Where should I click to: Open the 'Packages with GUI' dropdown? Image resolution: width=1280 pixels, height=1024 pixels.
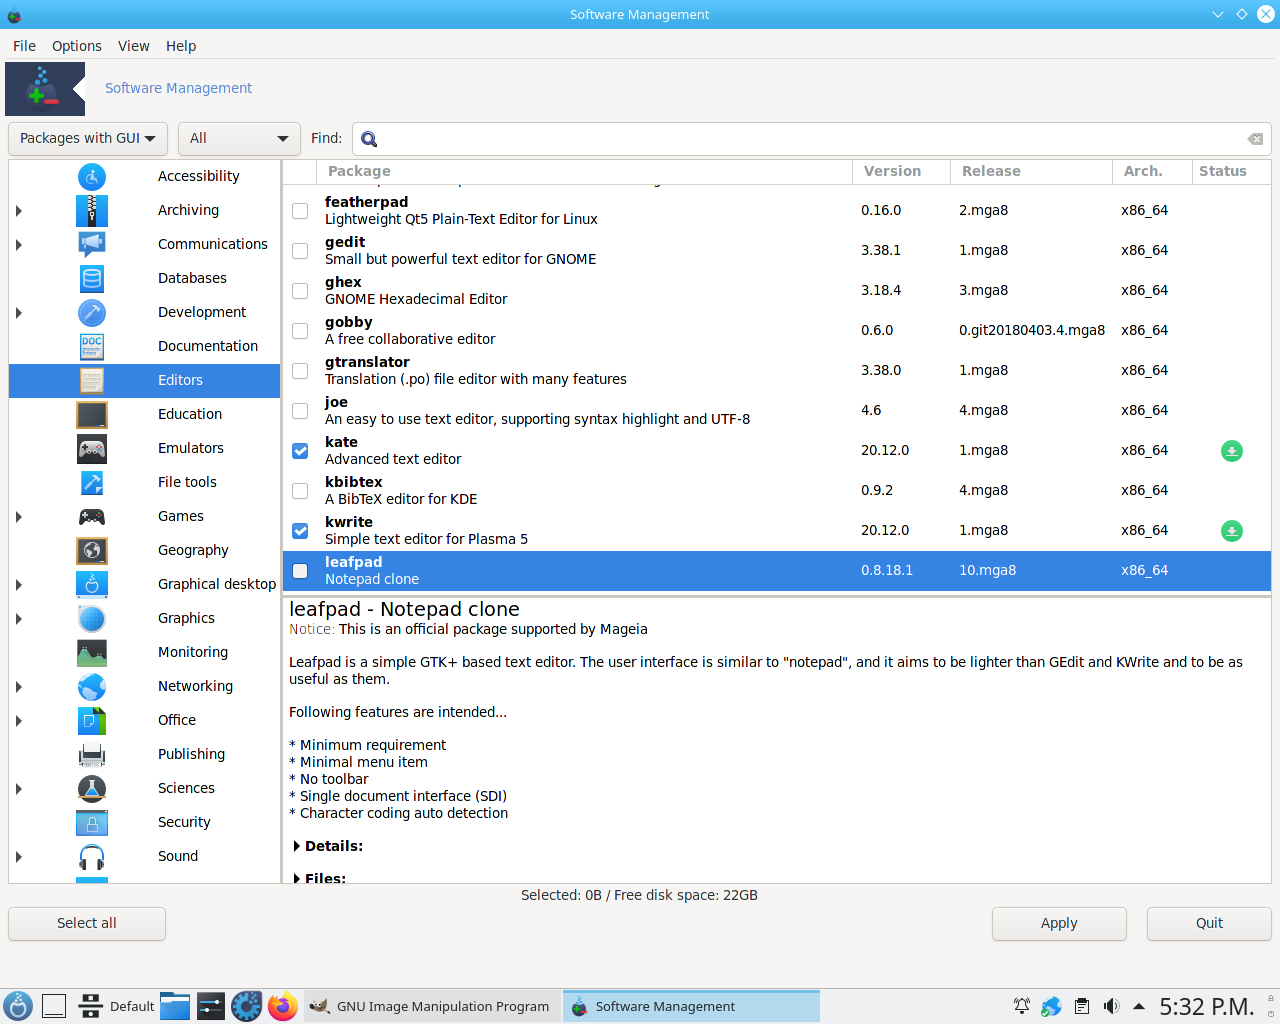click(87, 139)
